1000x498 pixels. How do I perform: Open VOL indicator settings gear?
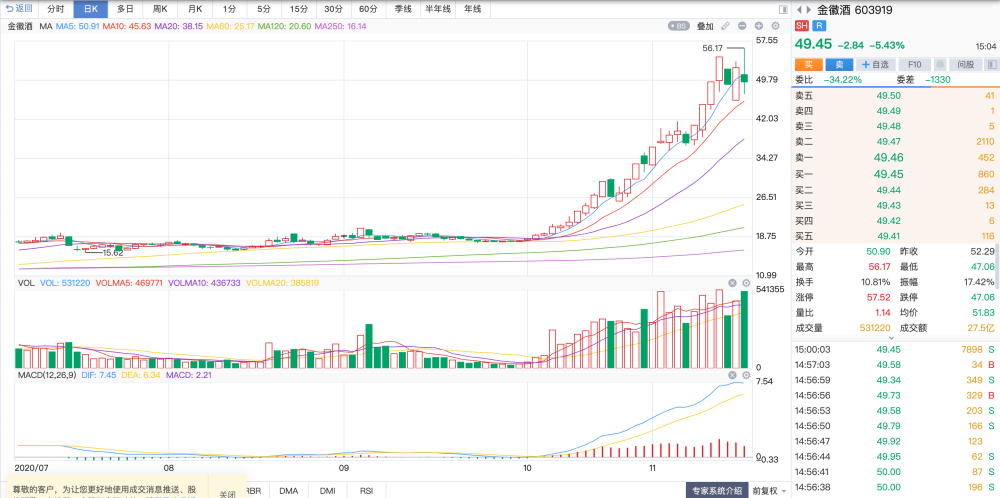[x=746, y=283]
